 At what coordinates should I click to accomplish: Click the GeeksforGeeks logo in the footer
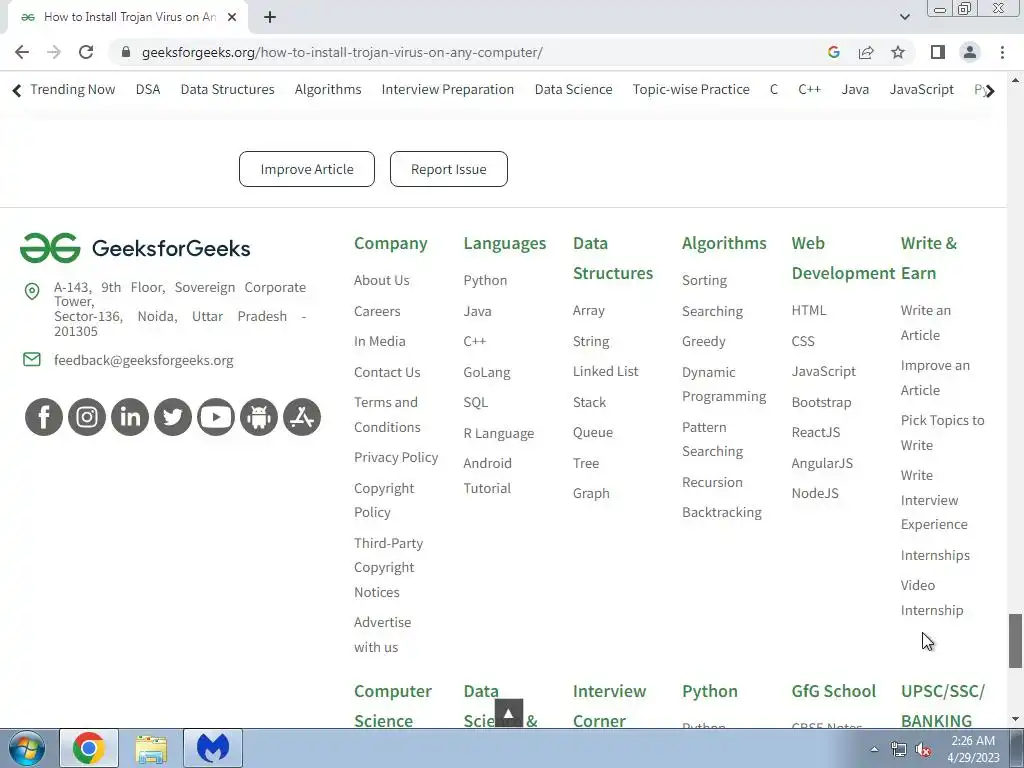[x=135, y=248]
